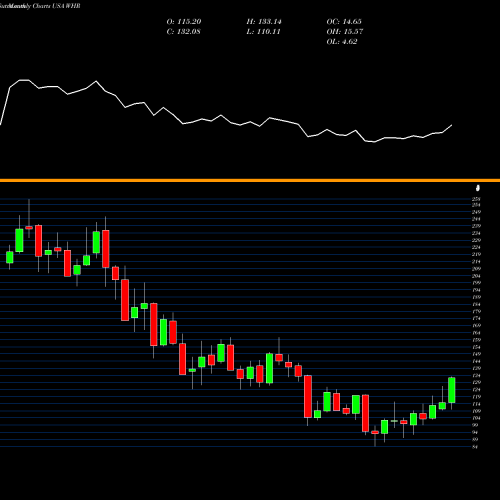
Task: Click the low price value L: 110.11
Action: pos(263,32)
